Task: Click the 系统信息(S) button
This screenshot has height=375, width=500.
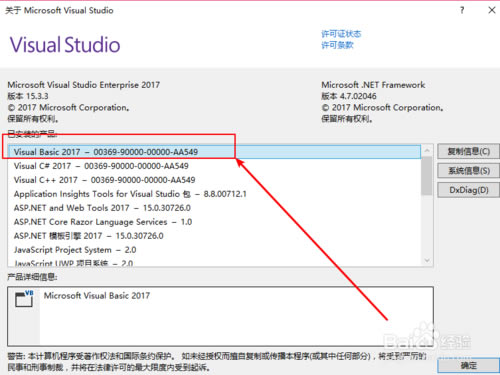Action: coord(468,171)
